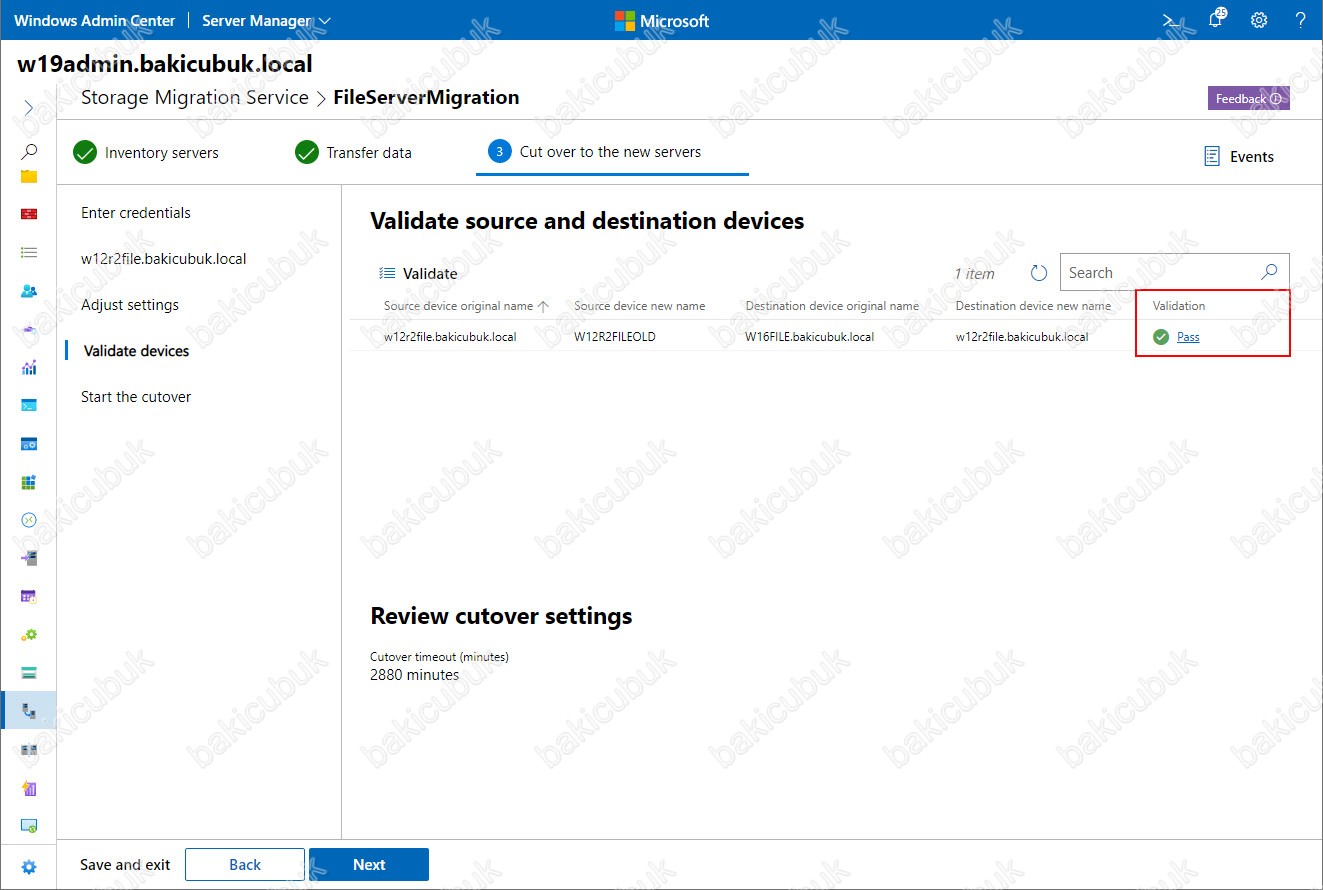Open the Files tool folder icon
Viewport: 1323px width, 890px height.
pos(29,176)
